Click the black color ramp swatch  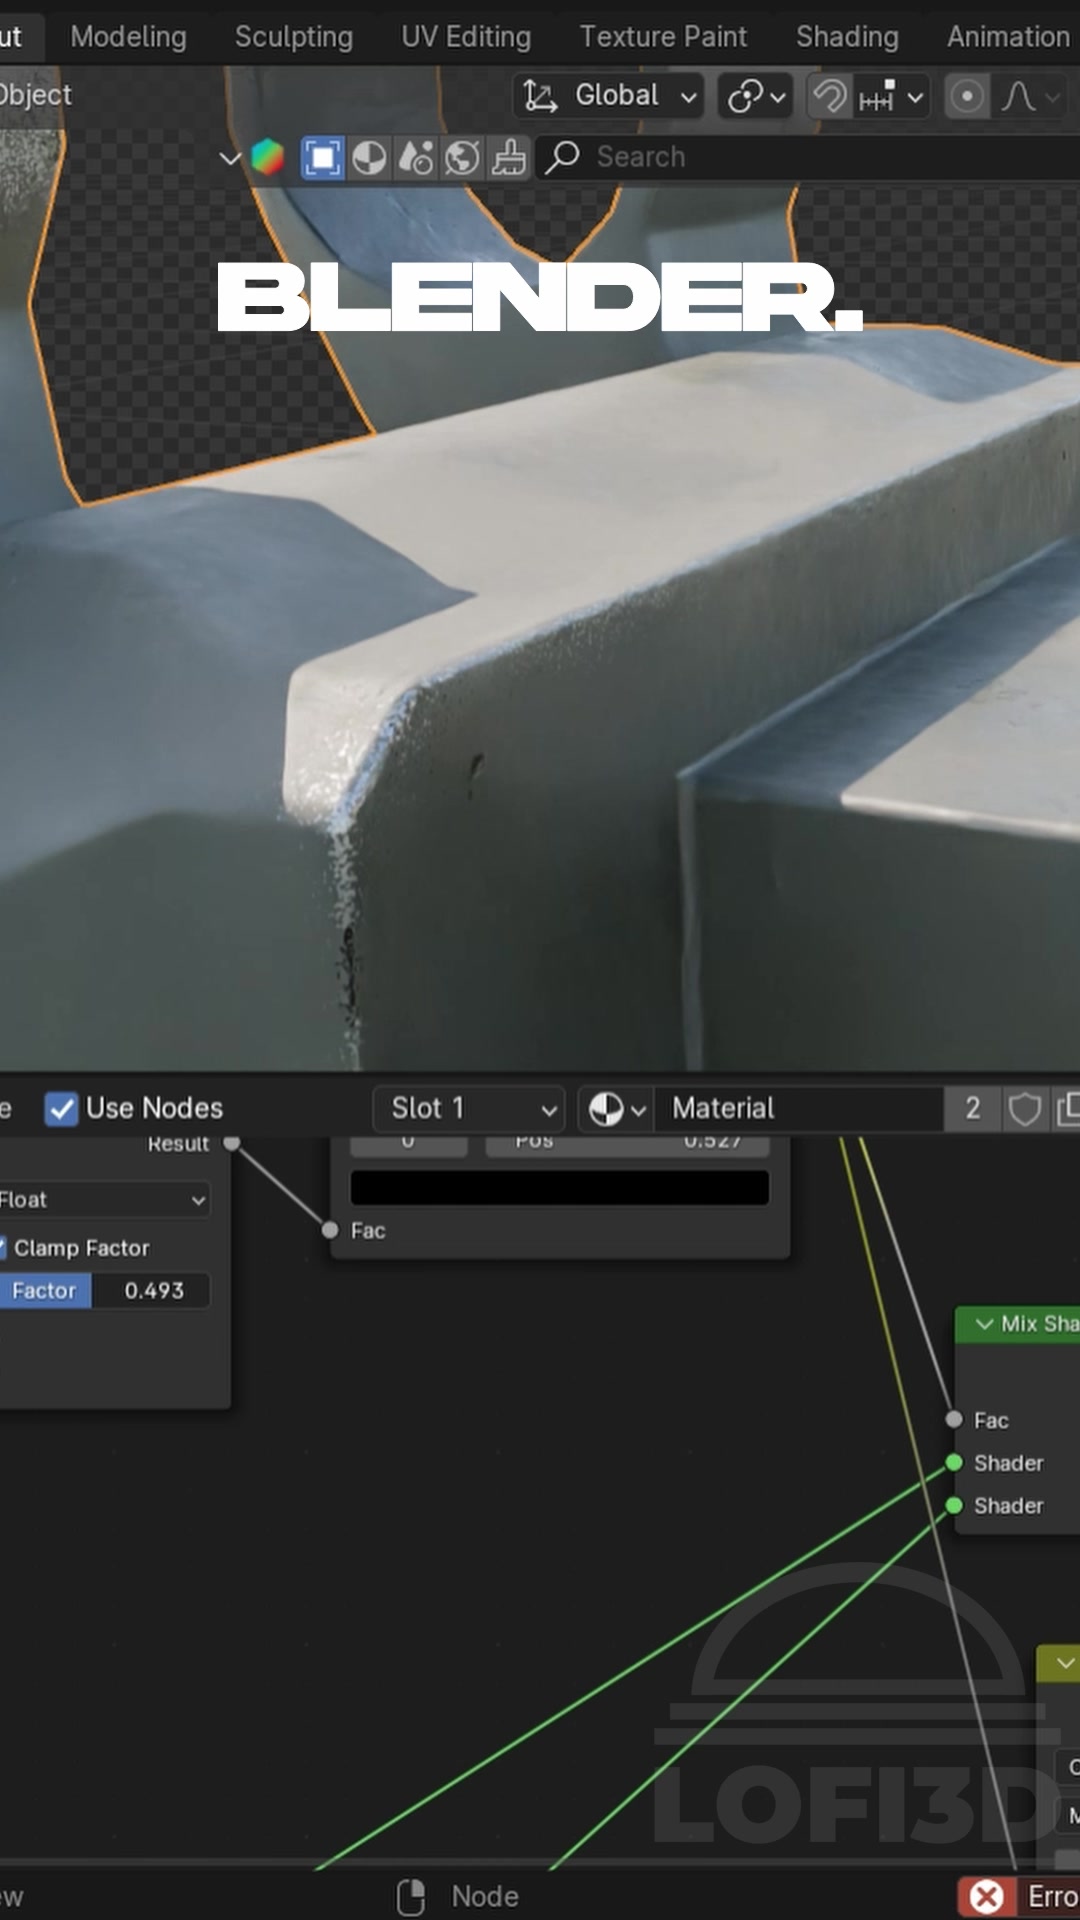pos(560,1187)
